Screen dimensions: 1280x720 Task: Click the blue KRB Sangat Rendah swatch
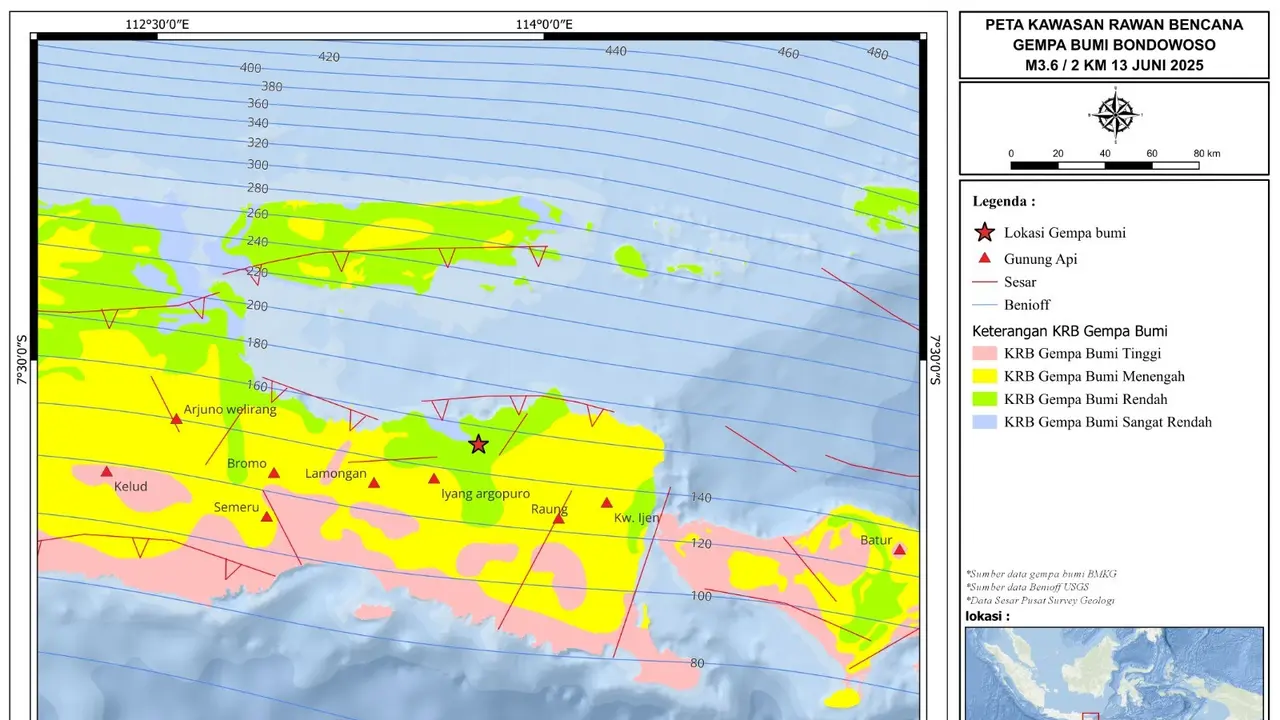coord(985,422)
